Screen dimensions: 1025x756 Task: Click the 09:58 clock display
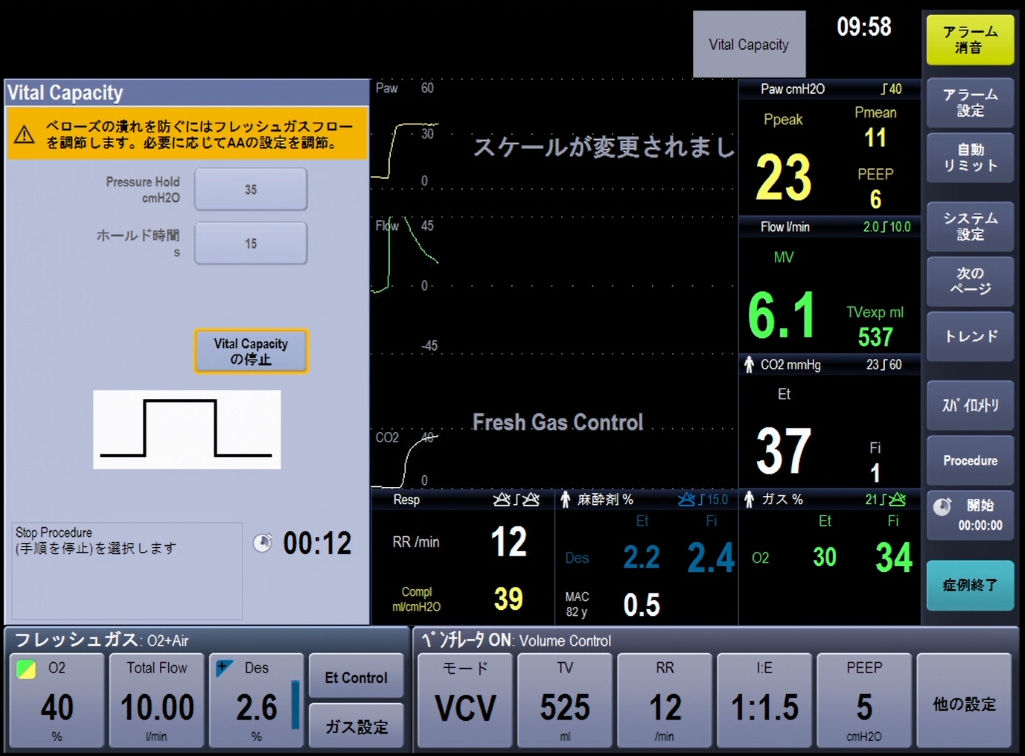click(864, 27)
